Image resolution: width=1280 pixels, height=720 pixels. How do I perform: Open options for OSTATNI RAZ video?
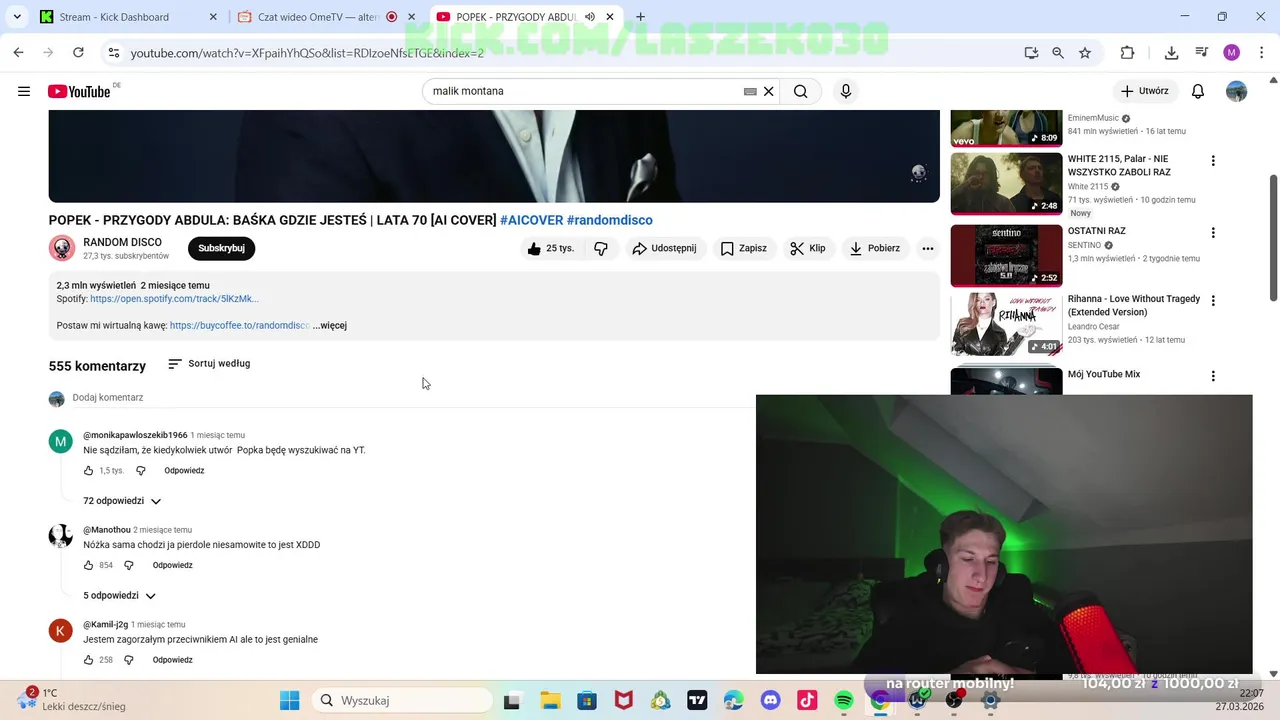[x=1213, y=233]
